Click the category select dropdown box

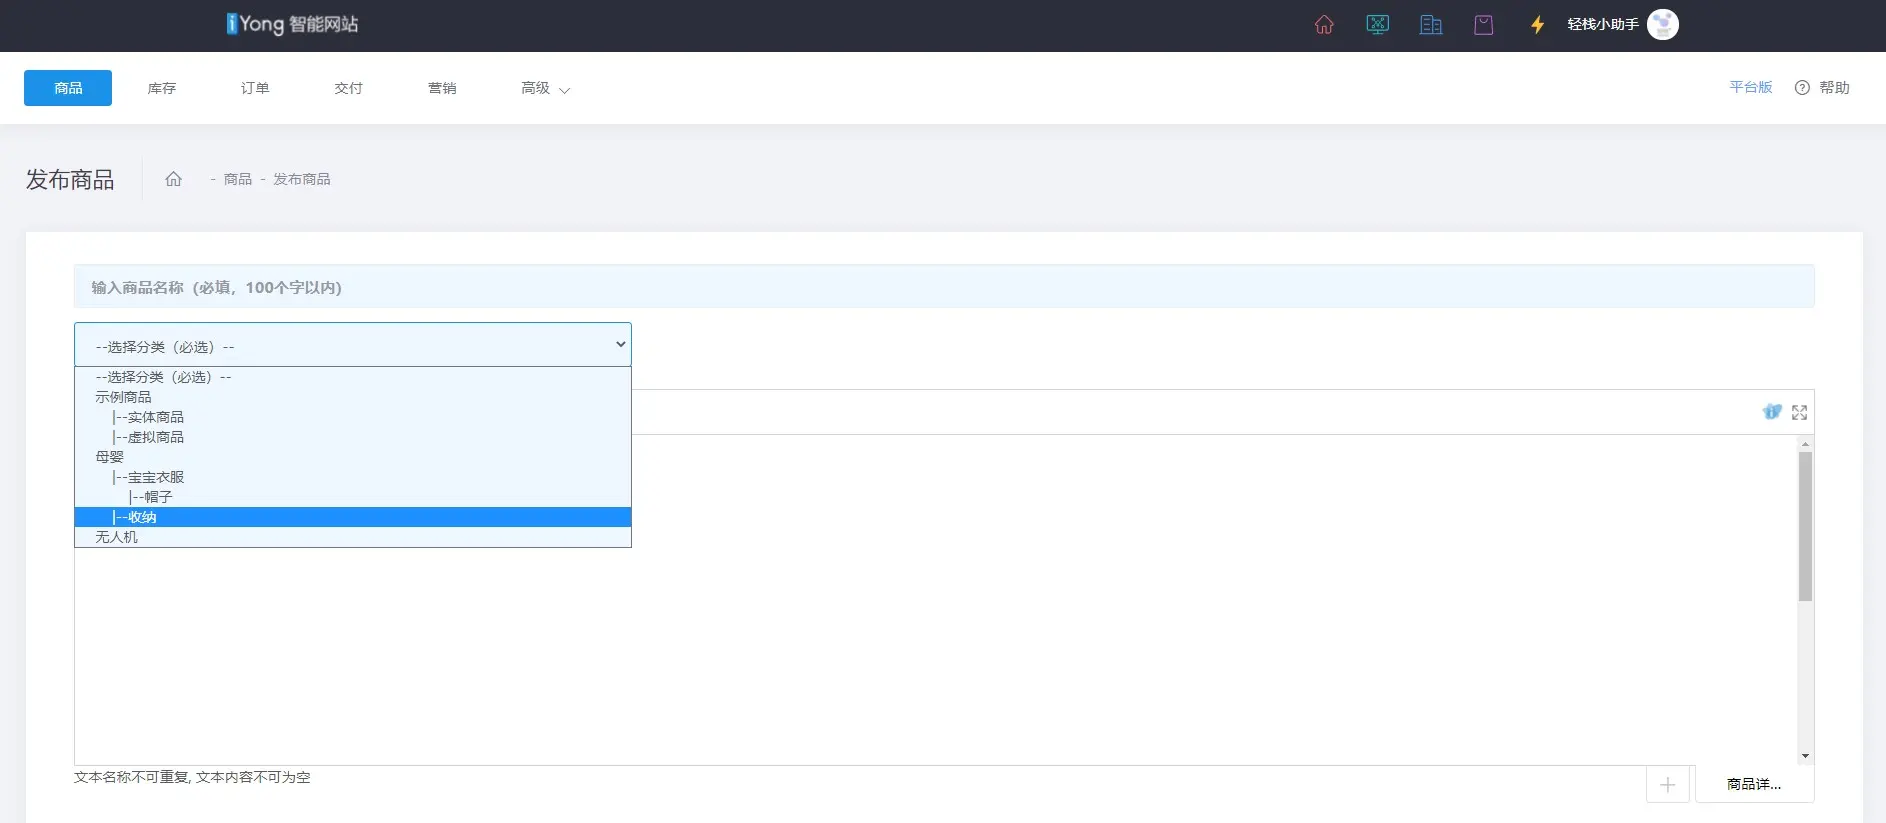coord(352,345)
